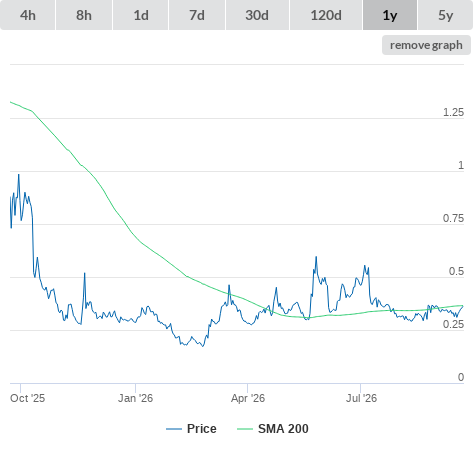
Task: Switch chart to the 5y range
Action: [446, 15]
